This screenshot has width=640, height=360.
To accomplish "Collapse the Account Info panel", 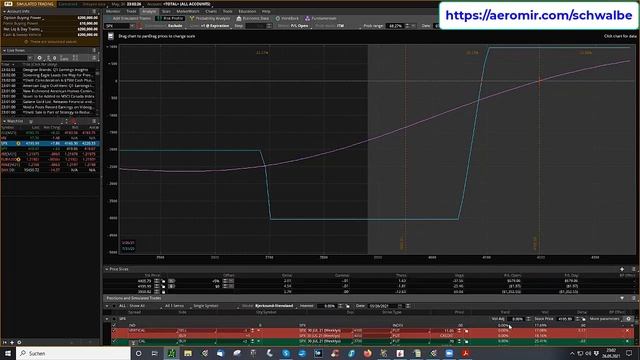I will pyautogui.click(x=4, y=11).
